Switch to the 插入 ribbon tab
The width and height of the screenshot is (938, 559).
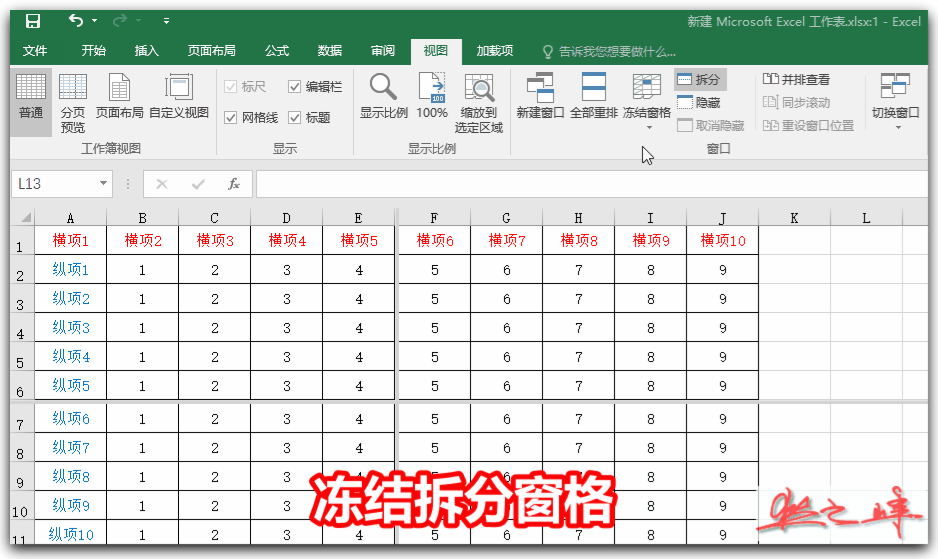(x=147, y=51)
